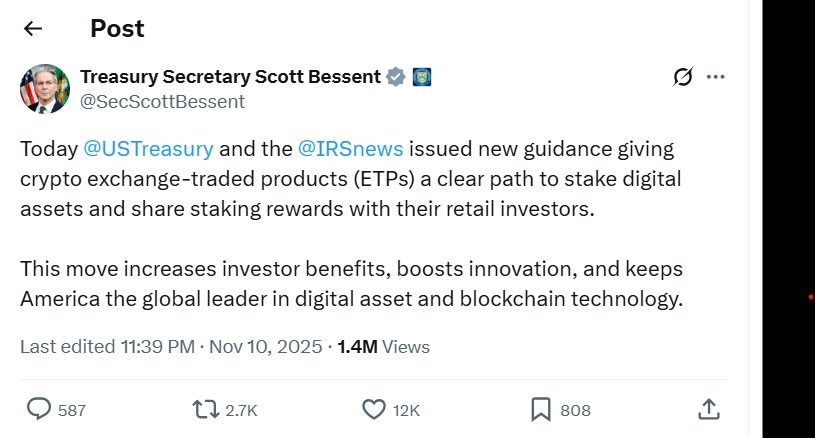Click the 1.4M Views count
Screen dimensions: 815x438
[x=383, y=347]
